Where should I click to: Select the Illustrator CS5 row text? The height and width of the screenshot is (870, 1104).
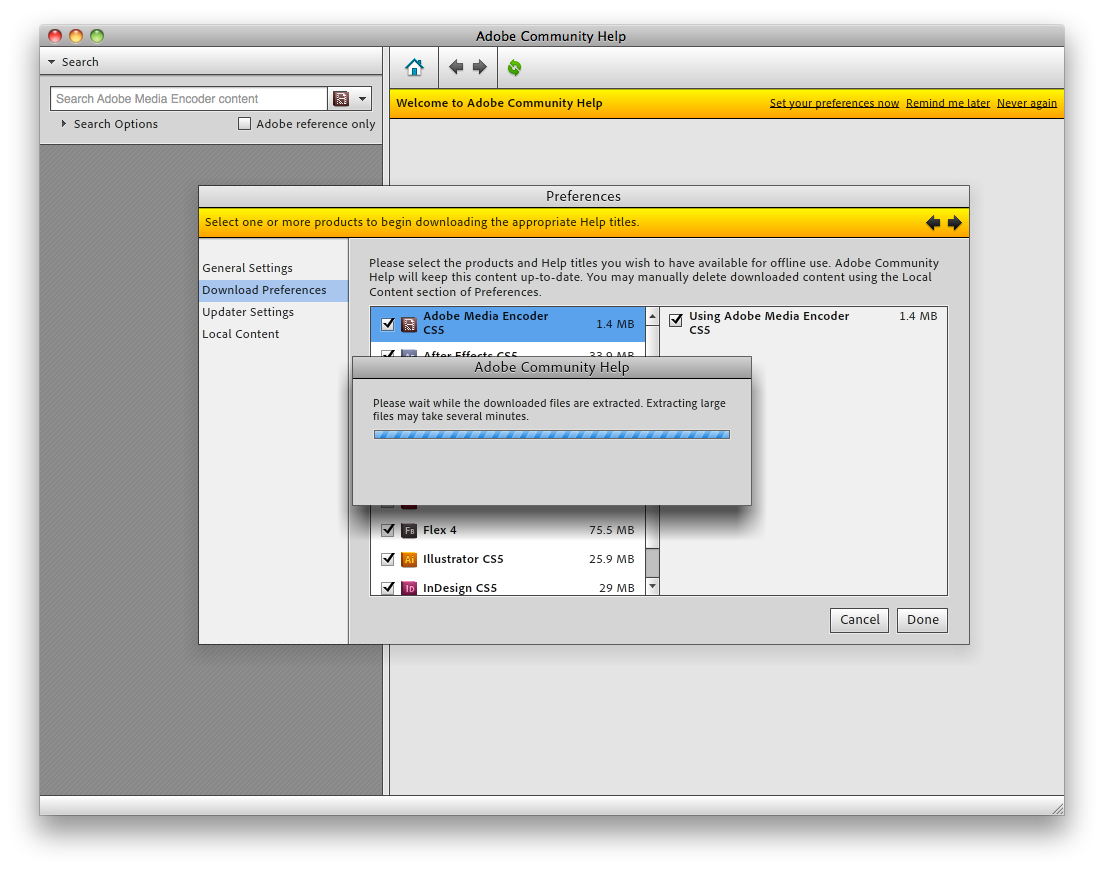(463, 559)
